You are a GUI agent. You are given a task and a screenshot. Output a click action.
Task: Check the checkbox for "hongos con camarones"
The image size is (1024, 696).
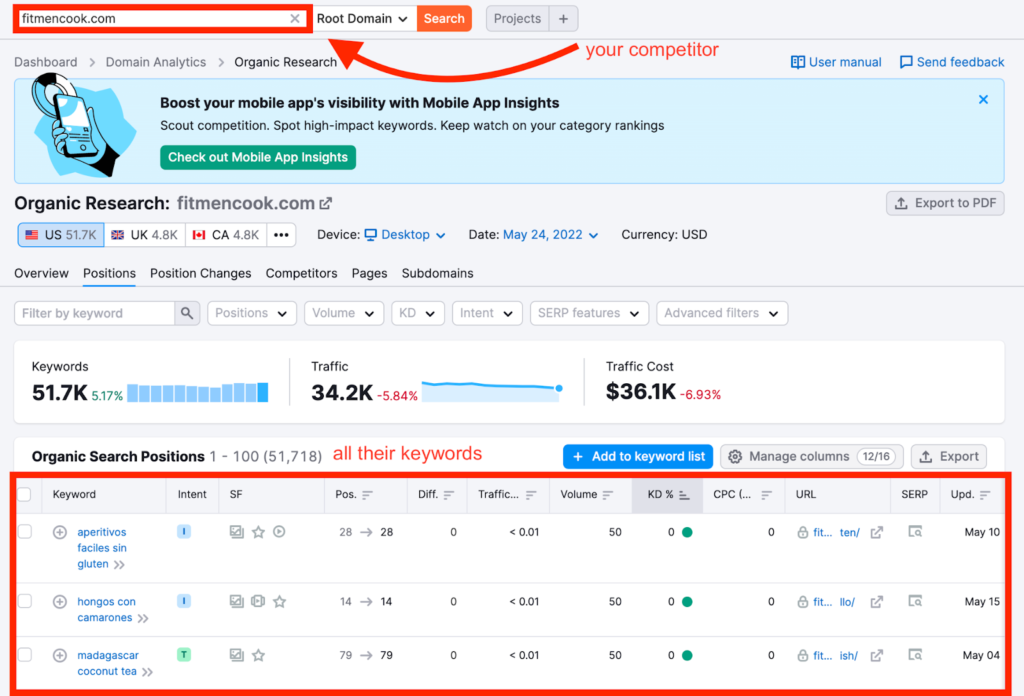(25, 601)
